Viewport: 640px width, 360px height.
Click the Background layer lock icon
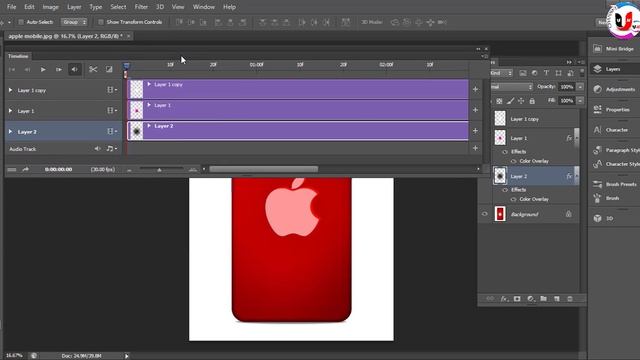[x=568, y=214]
